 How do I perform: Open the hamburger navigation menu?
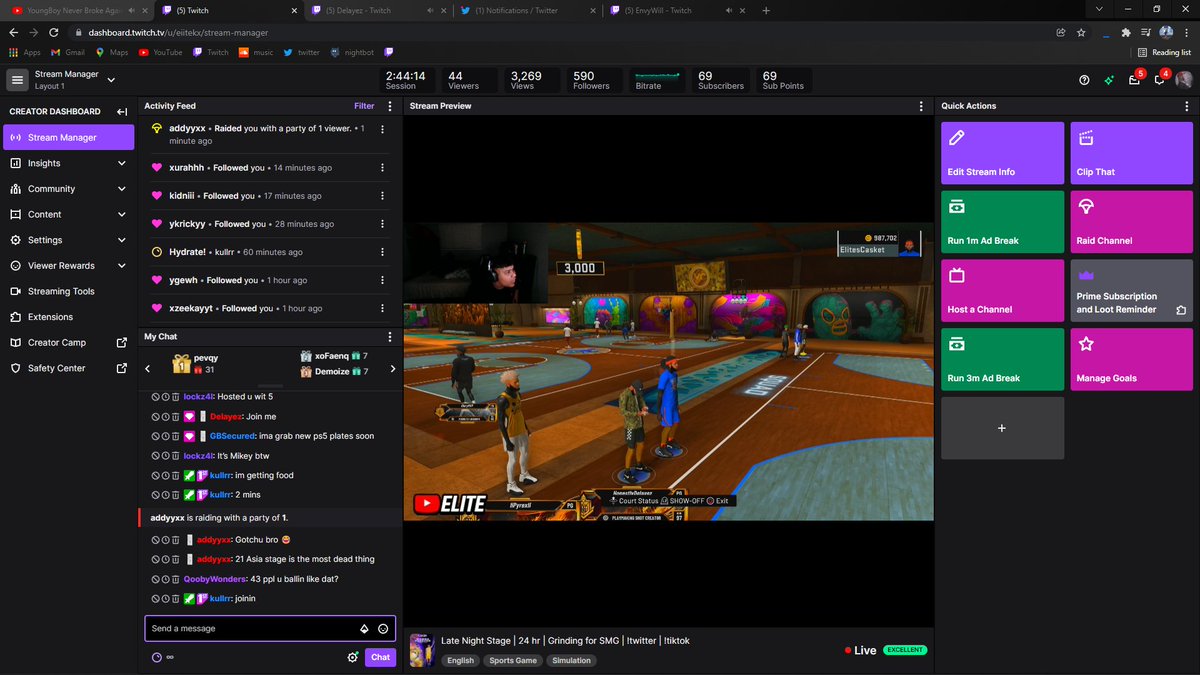pyautogui.click(x=17, y=80)
